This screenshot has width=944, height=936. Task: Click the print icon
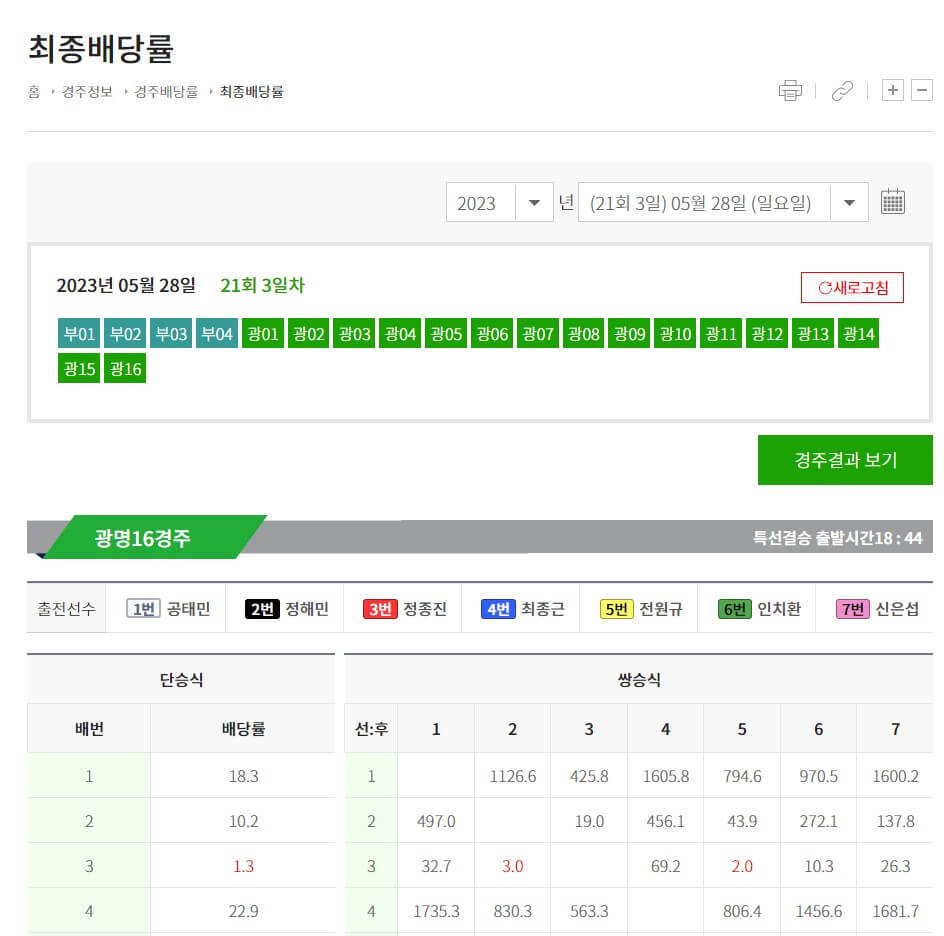(791, 90)
